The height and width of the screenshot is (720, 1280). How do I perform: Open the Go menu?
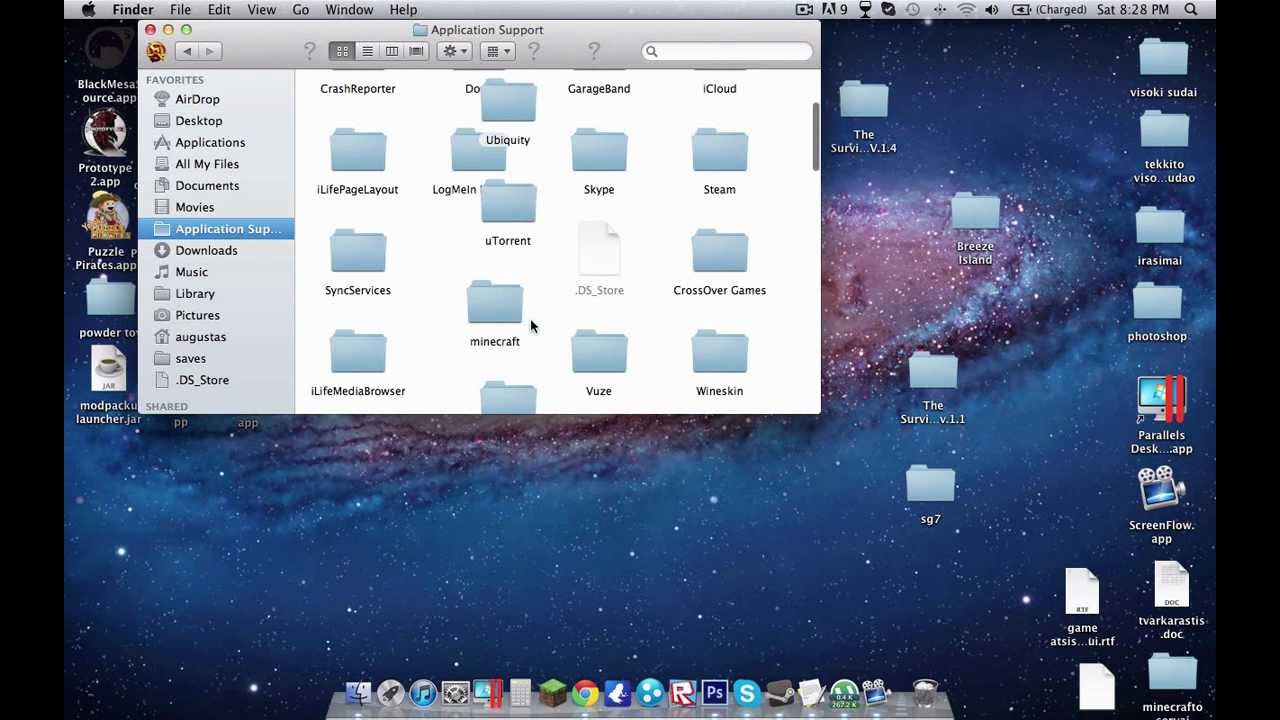[300, 10]
